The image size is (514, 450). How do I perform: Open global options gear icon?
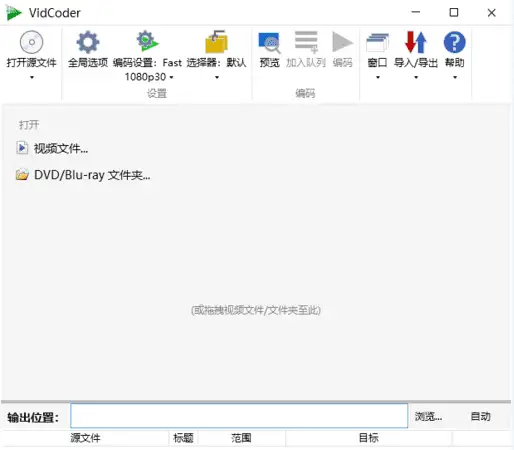[x=88, y=42]
